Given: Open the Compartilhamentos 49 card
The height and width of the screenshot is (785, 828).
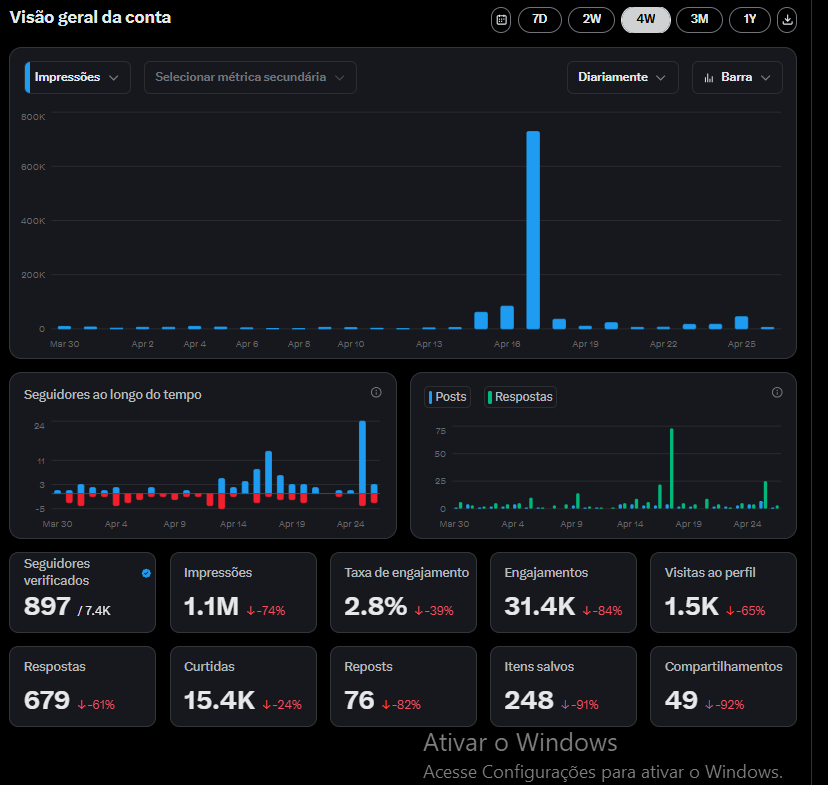Looking at the screenshot, I should [x=723, y=686].
